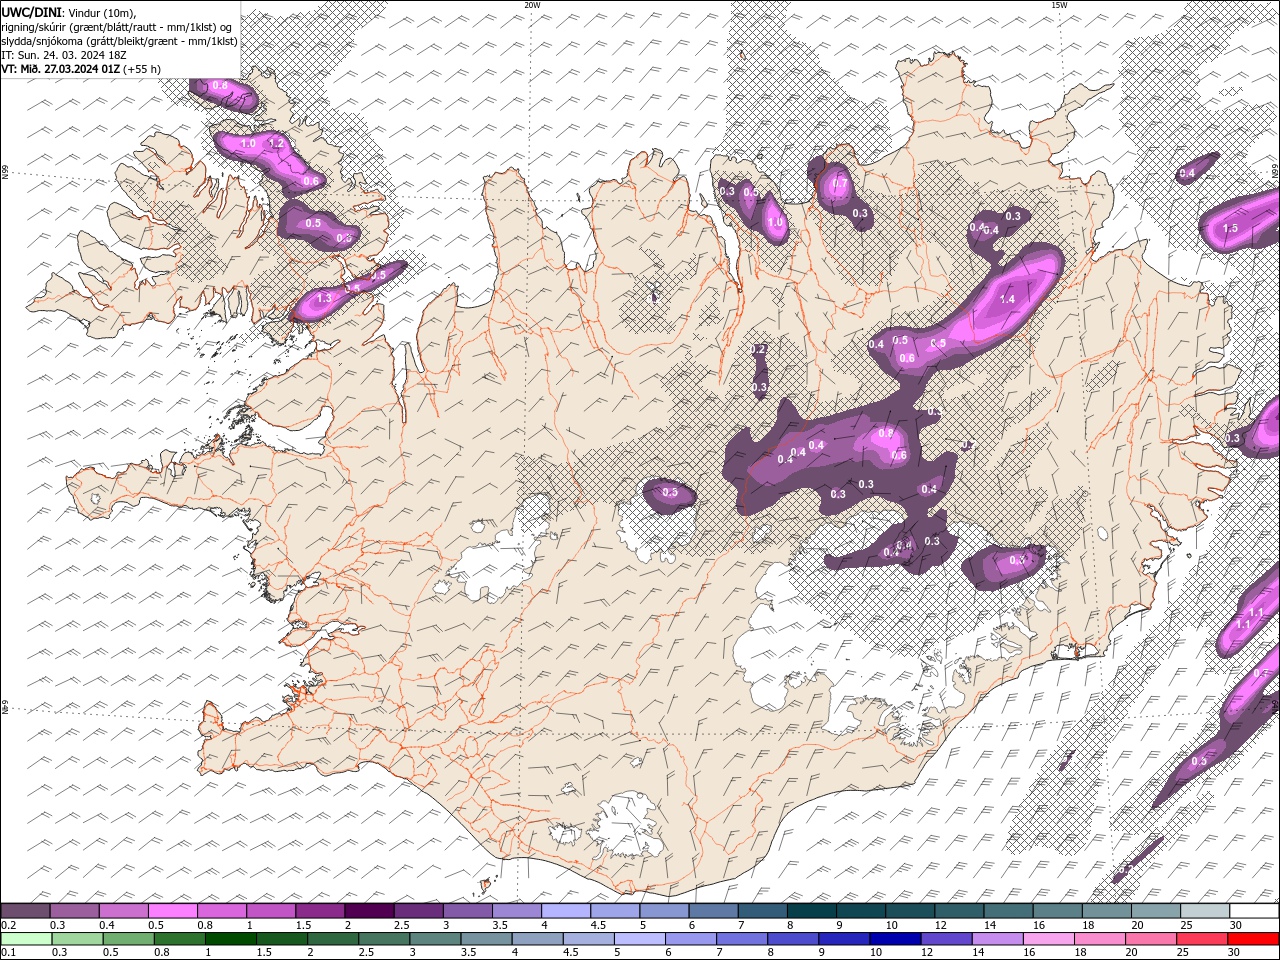Click the '7' label in the green-to-red legend row
The image size is (1280, 960).
point(721,953)
